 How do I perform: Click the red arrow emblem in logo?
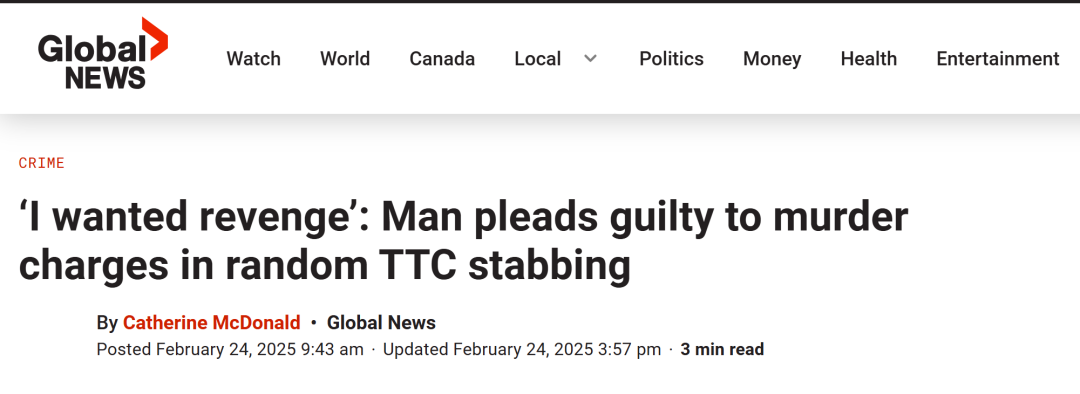click(155, 37)
